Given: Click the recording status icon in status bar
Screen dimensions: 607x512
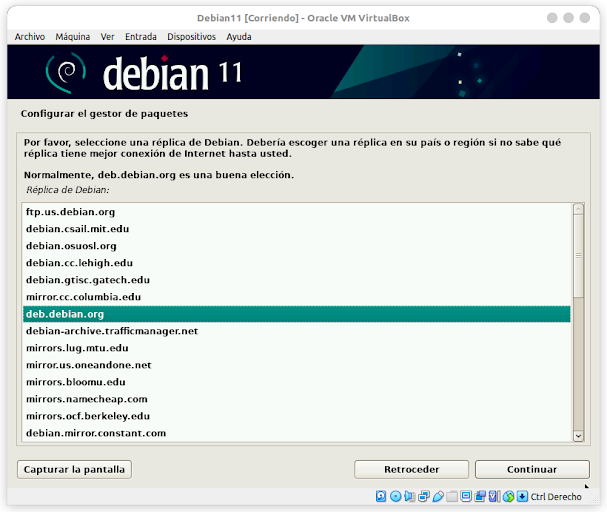Looking at the screenshot, I should pyautogui.click(x=480, y=496).
